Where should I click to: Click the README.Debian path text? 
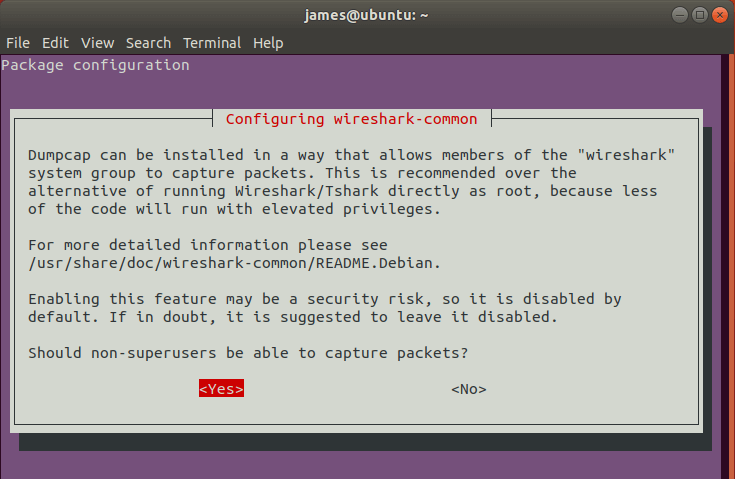pos(234,263)
